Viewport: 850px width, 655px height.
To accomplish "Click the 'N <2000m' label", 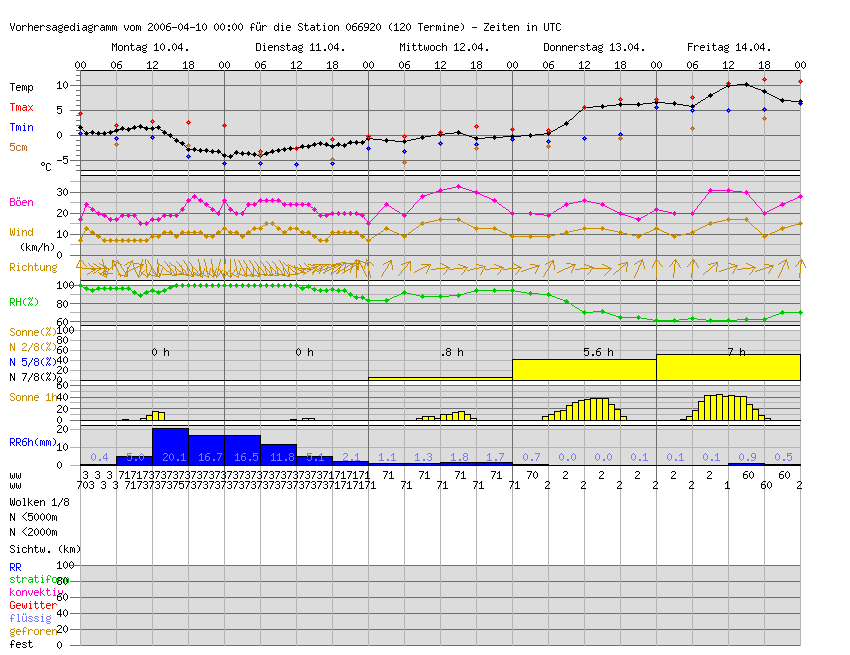I will pos(33,532).
